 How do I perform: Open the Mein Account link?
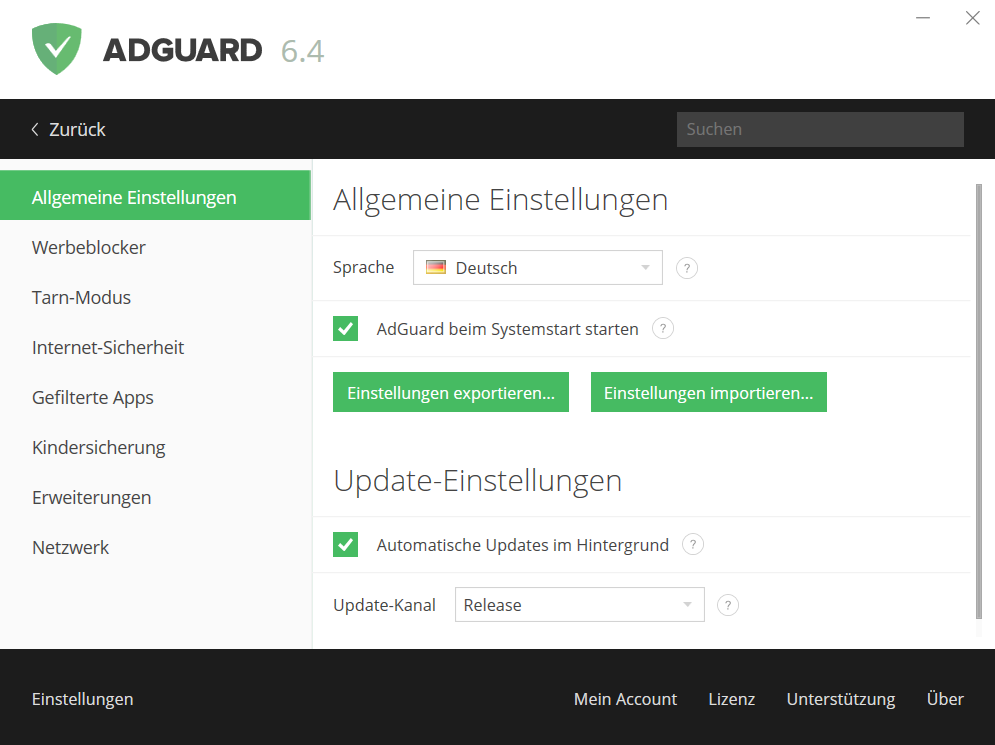point(625,699)
